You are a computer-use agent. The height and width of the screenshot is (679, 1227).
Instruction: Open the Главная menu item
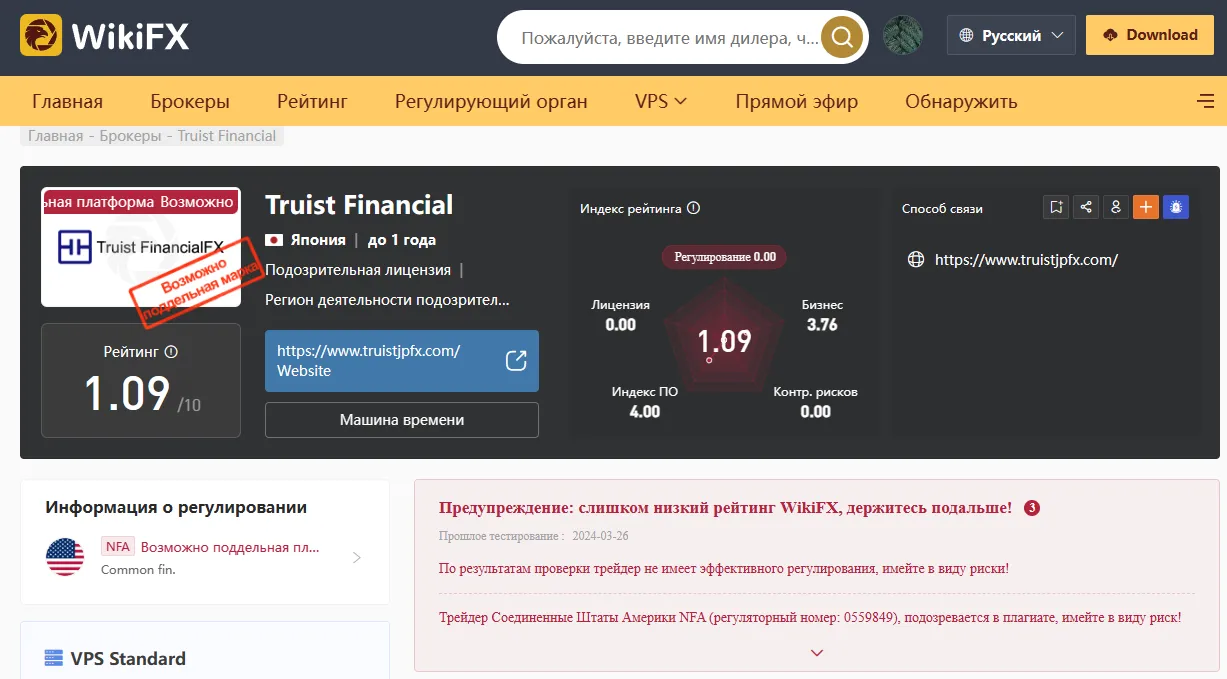[67, 101]
